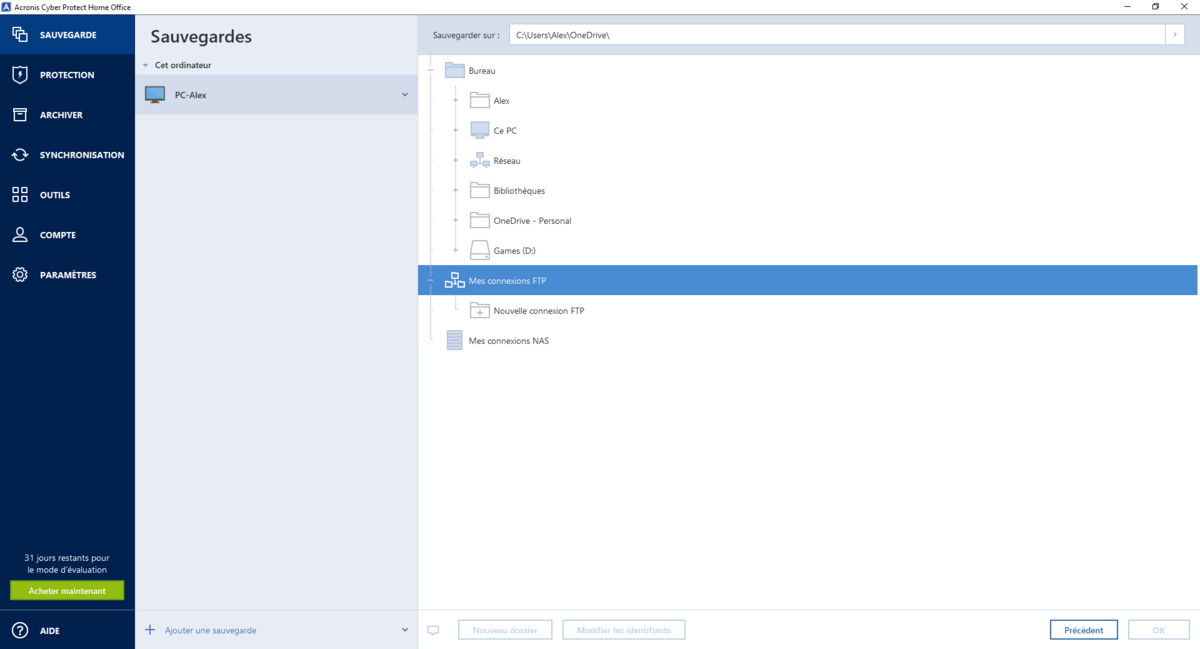Expand the Ce PC node
The image size is (1200, 649).
(456, 130)
